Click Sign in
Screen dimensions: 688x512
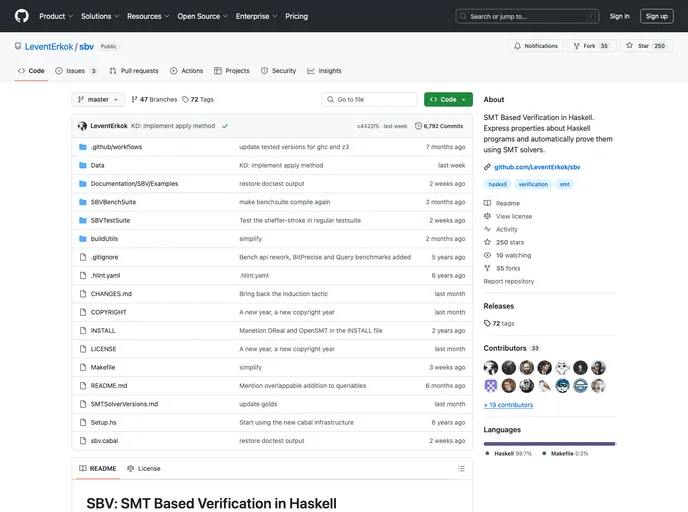(619, 16)
